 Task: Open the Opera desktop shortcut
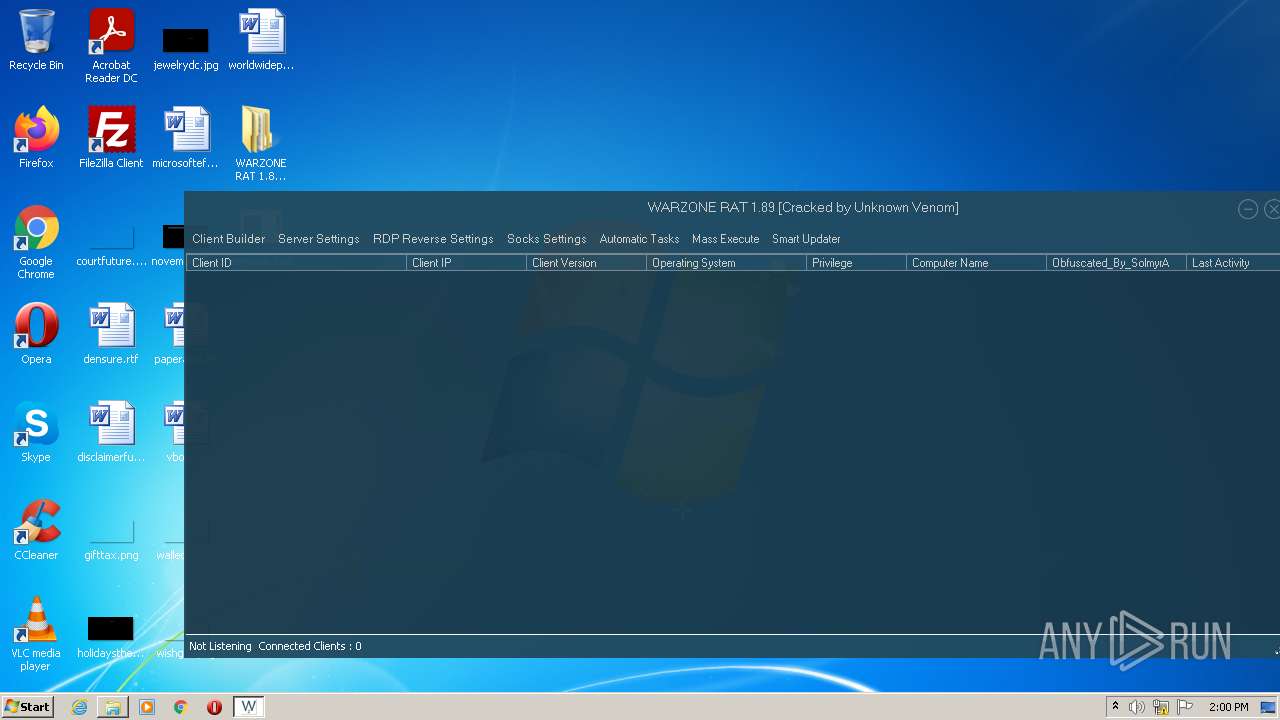(36, 334)
